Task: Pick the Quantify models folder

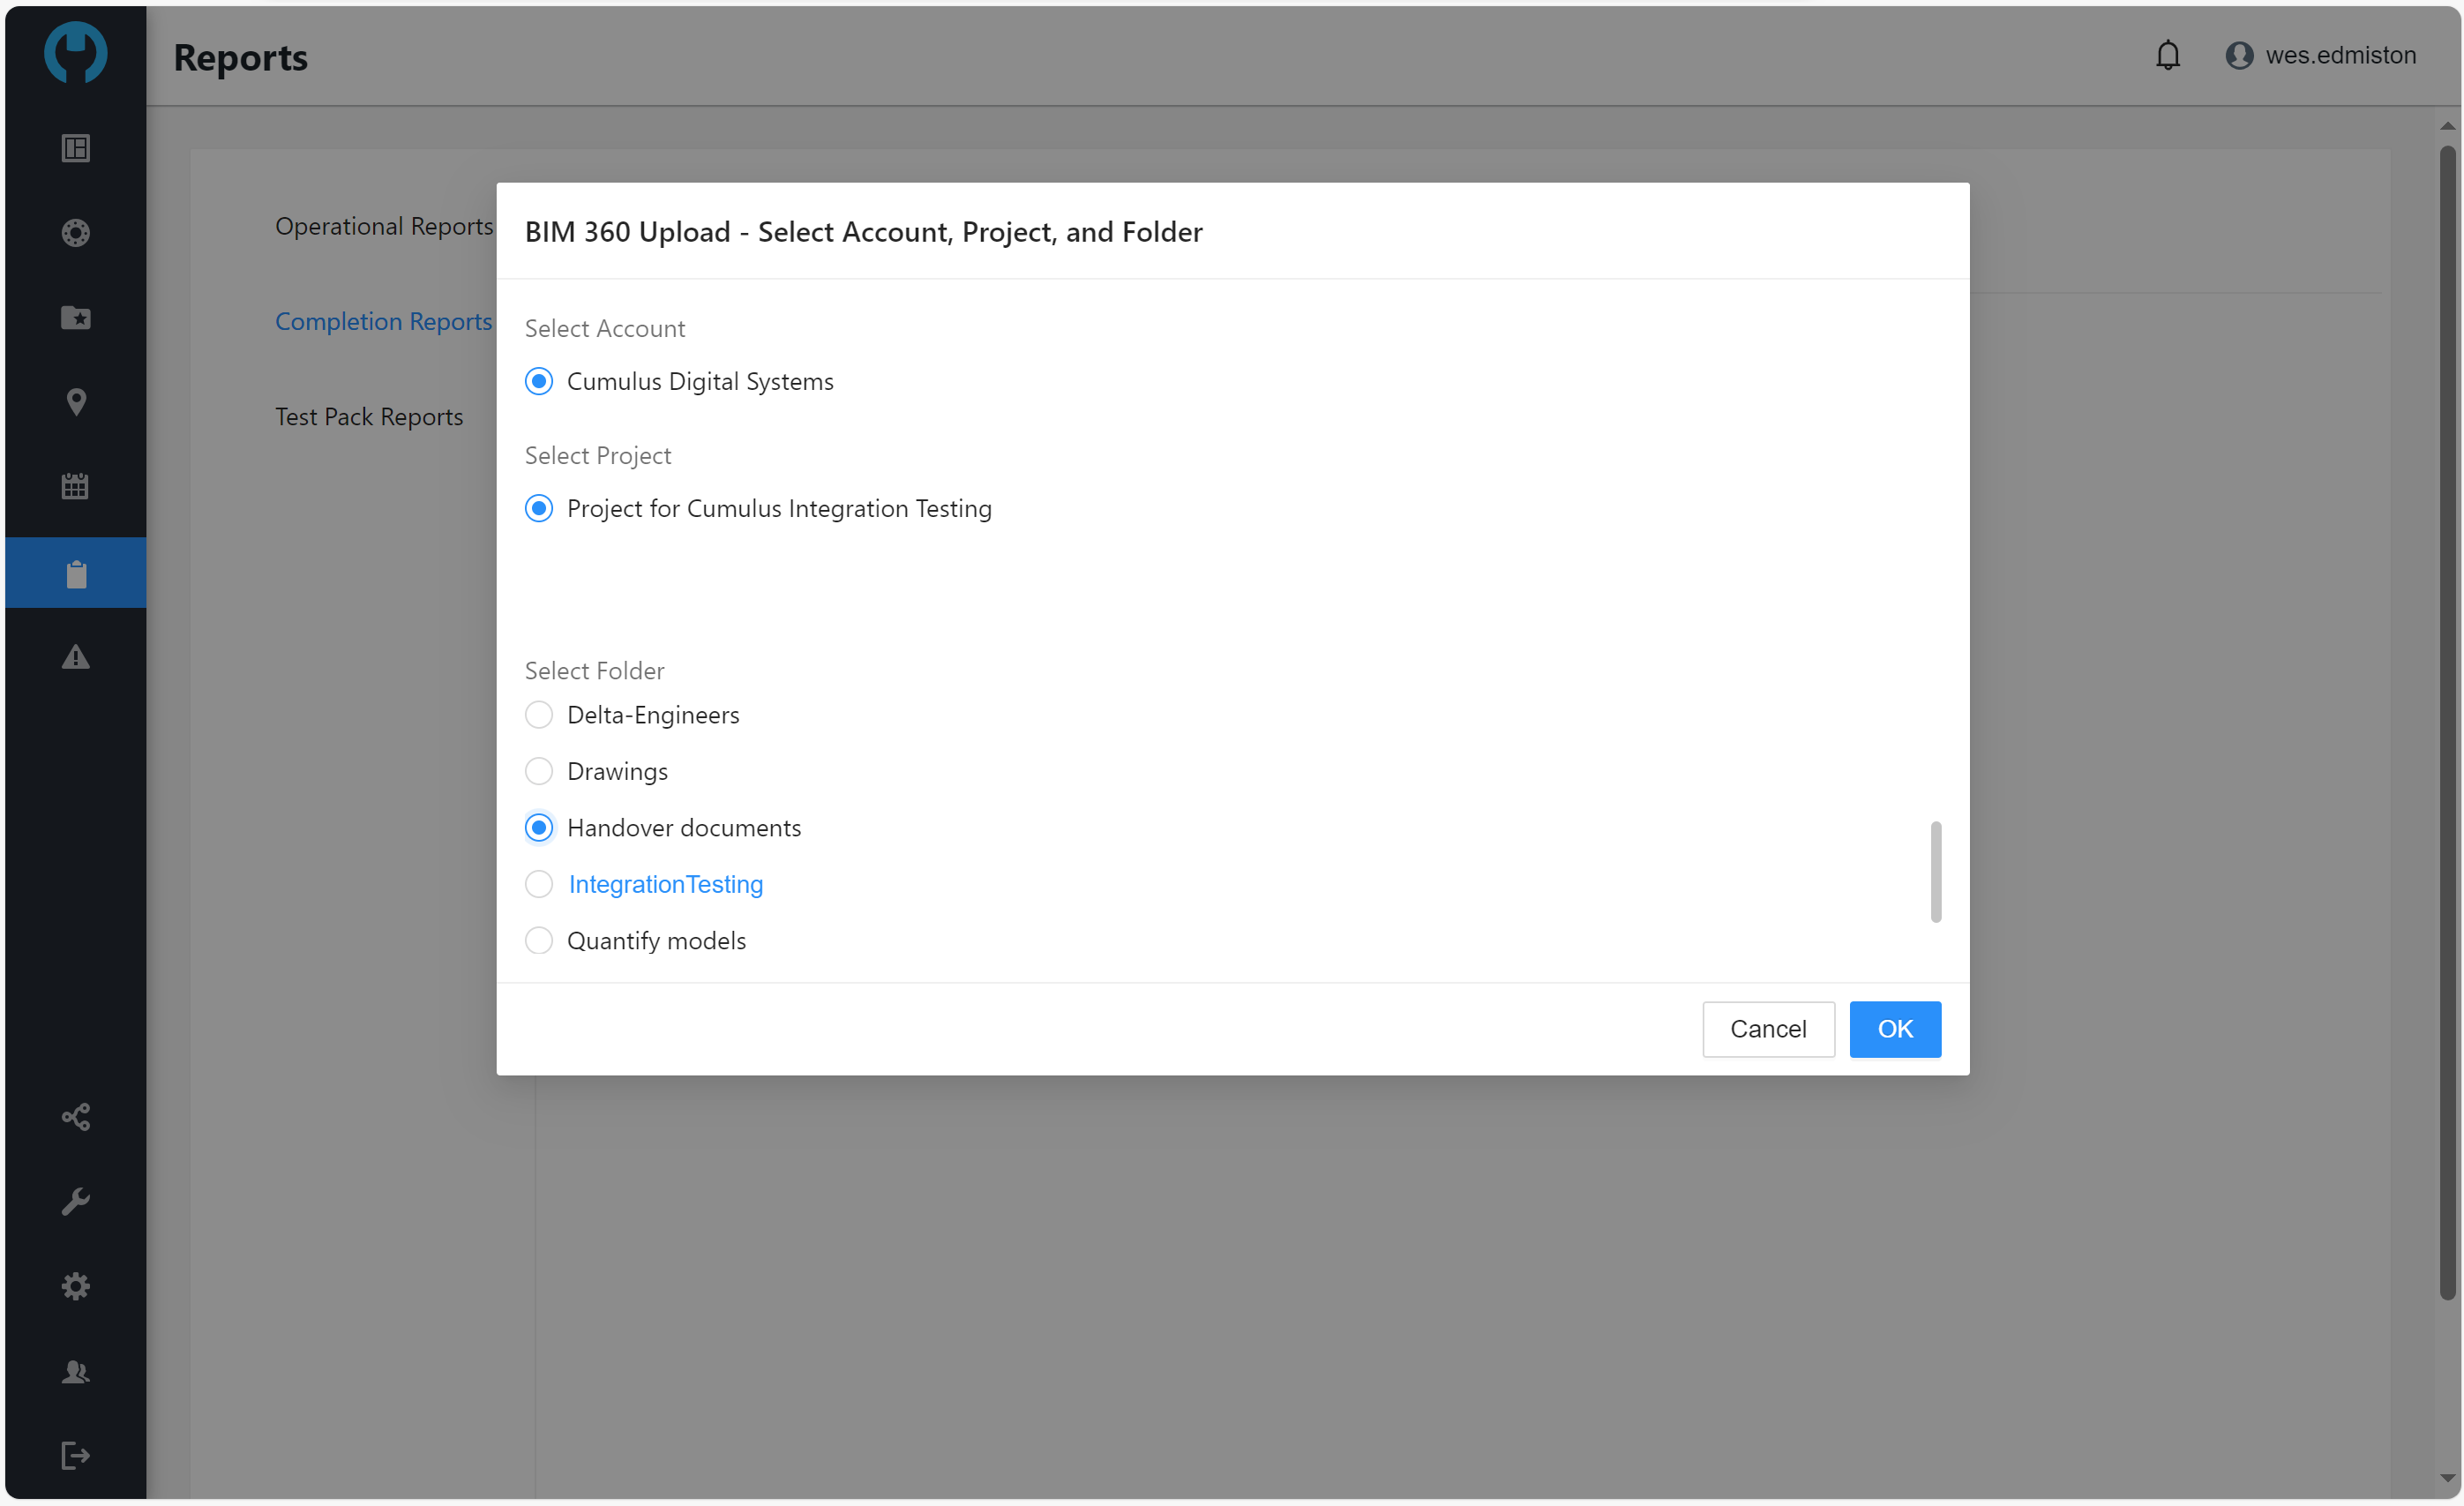Action: point(539,941)
